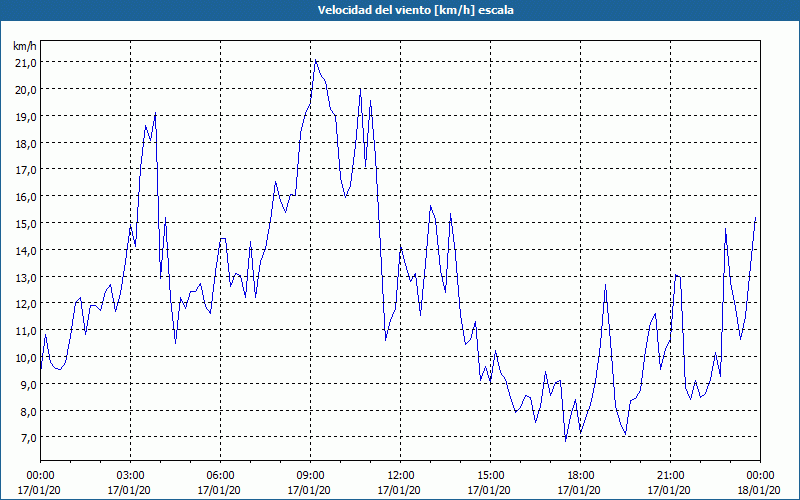Image resolution: width=800 pixels, height=500 pixels.
Task: Click the '21:00' time label
Action: tap(670, 476)
